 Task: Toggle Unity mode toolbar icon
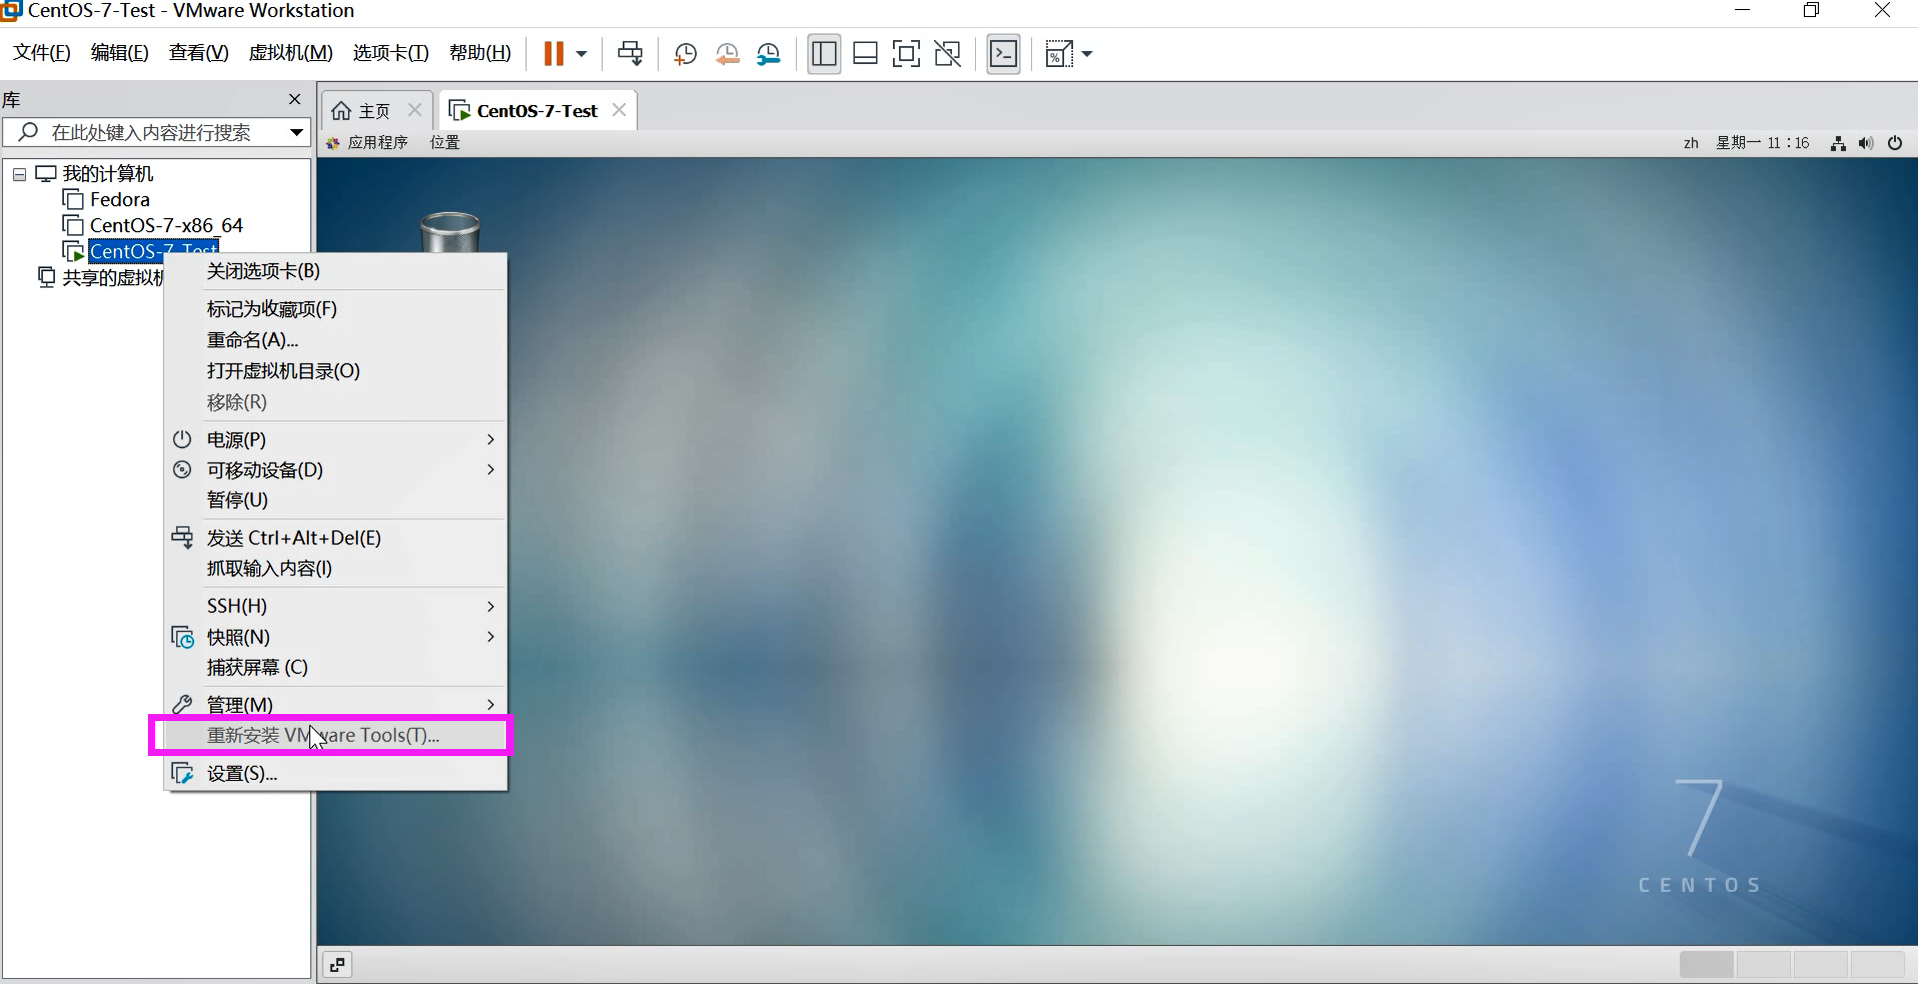947,53
